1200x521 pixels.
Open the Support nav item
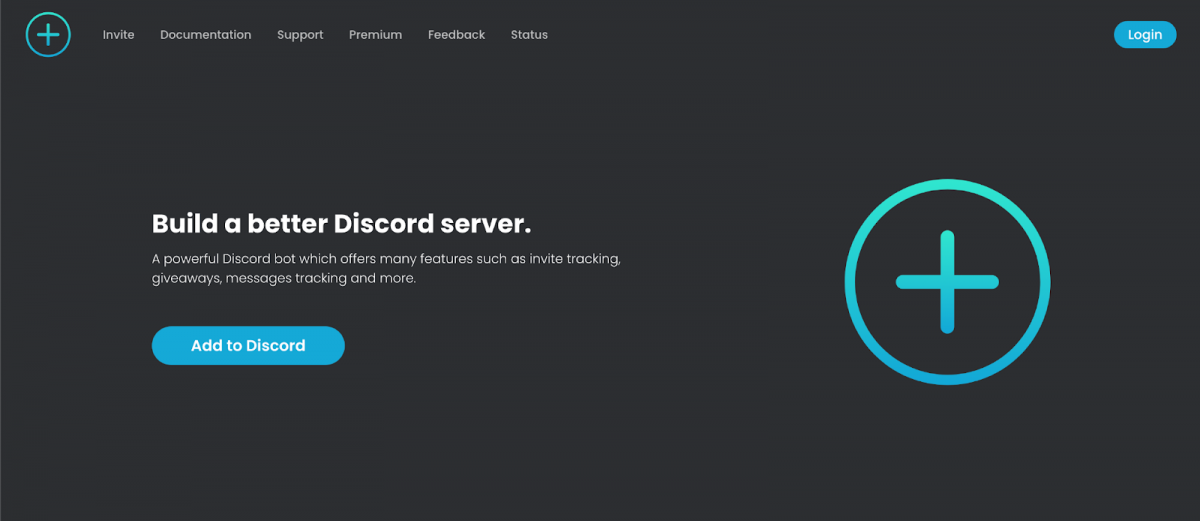(x=300, y=34)
